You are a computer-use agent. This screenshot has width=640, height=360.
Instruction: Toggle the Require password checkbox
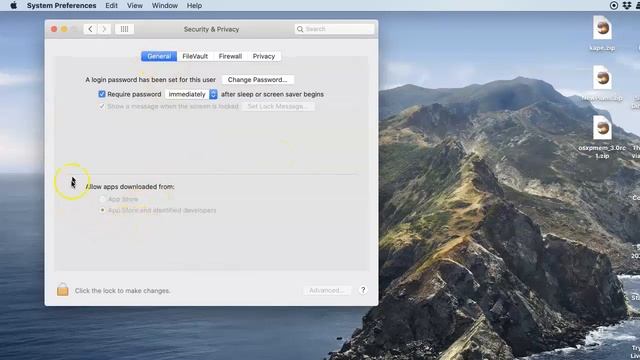(x=102, y=94)
